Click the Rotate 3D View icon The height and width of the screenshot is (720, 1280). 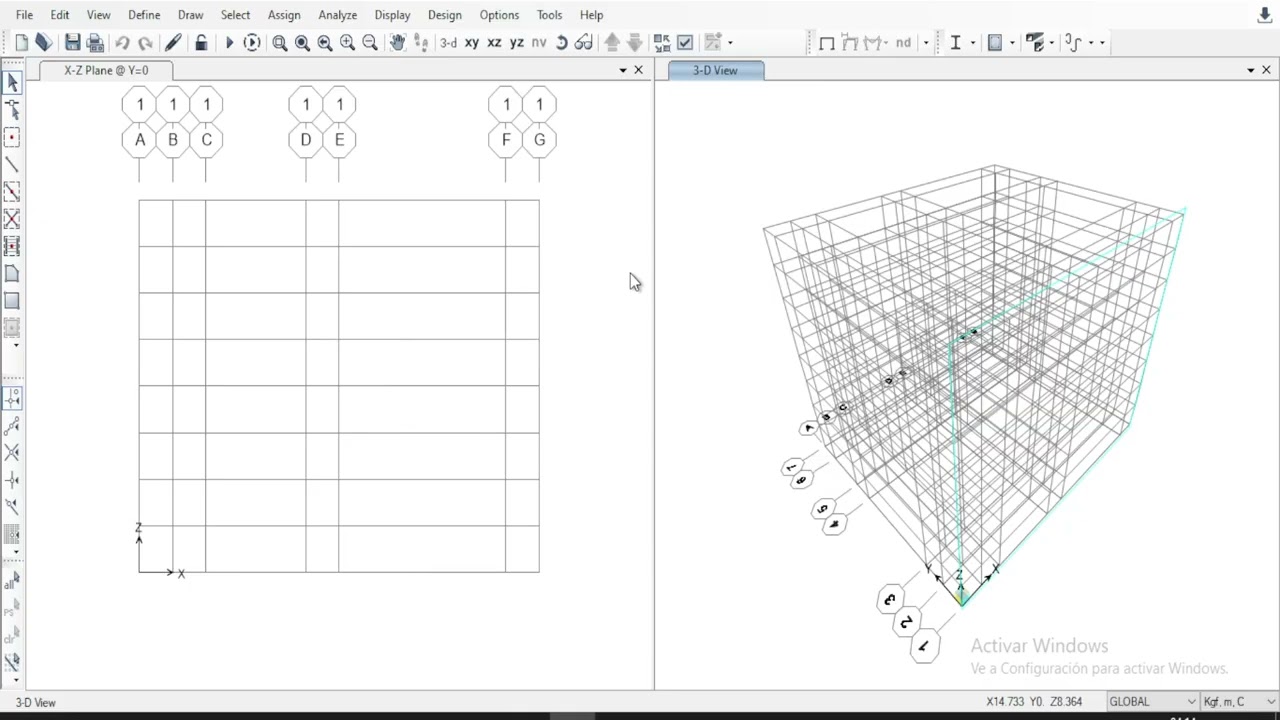pyautogui.click(x=562, y=42)
